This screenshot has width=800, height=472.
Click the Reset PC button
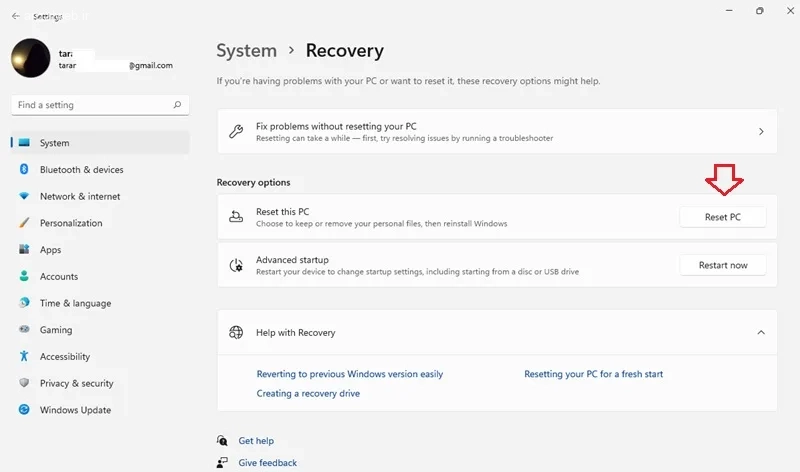coord(722,217)
